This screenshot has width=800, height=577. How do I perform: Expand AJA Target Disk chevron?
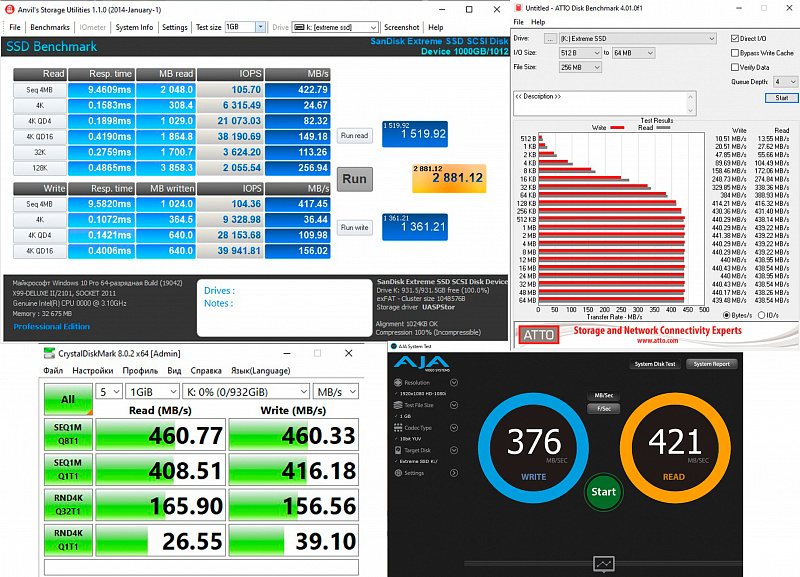454,450
